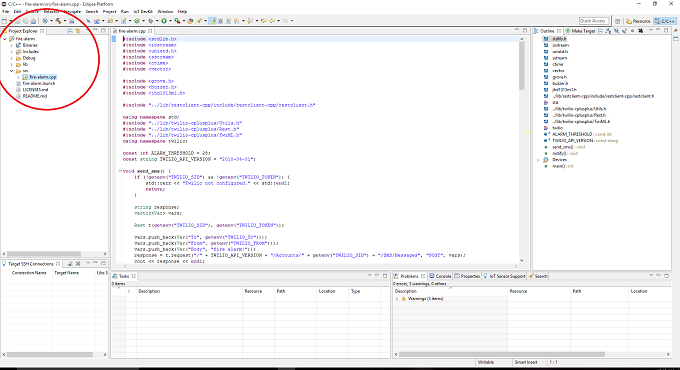Expand the Warnings group in Problems view
The height and width of the screenshot is (370, 680).
pyautogui.click(x=397, y=299)
